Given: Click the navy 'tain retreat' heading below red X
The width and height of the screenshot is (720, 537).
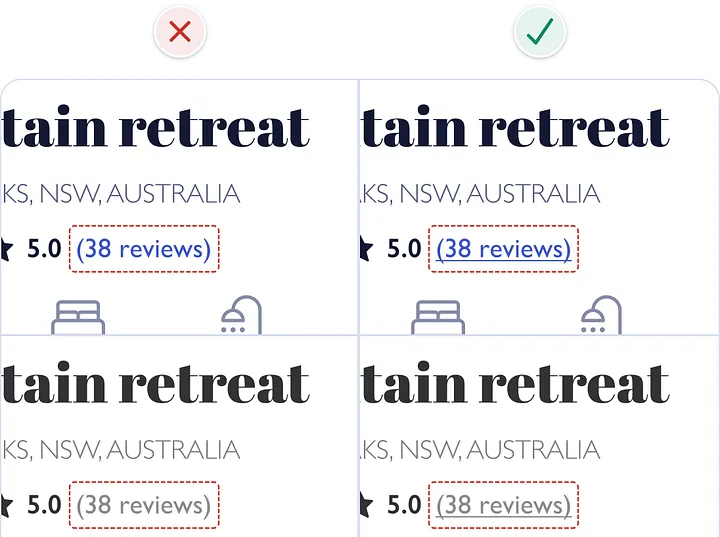Looking at the screenshot, I should coord(155,127).
